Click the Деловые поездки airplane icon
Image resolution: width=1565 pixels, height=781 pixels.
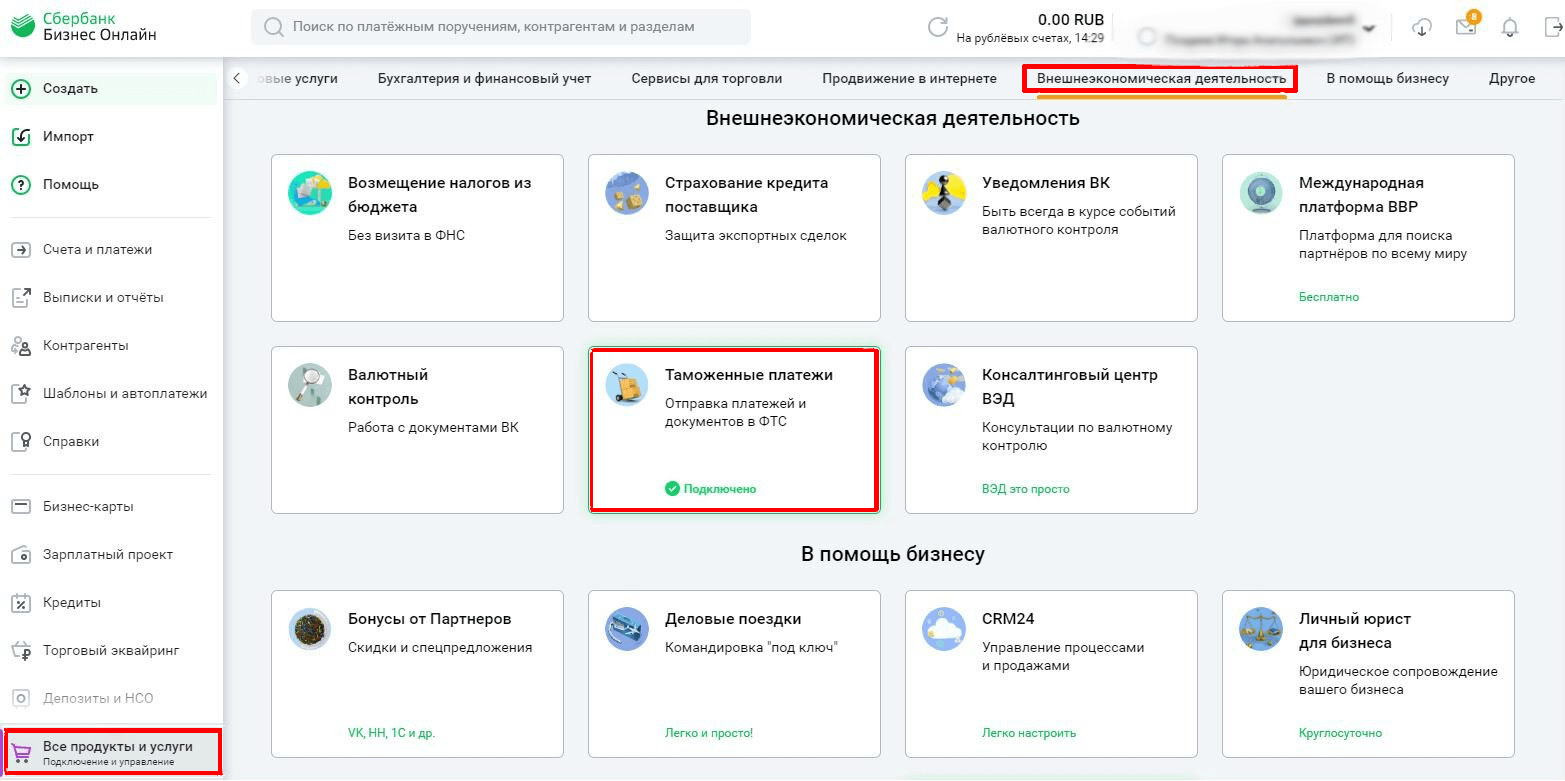point(627,629)
